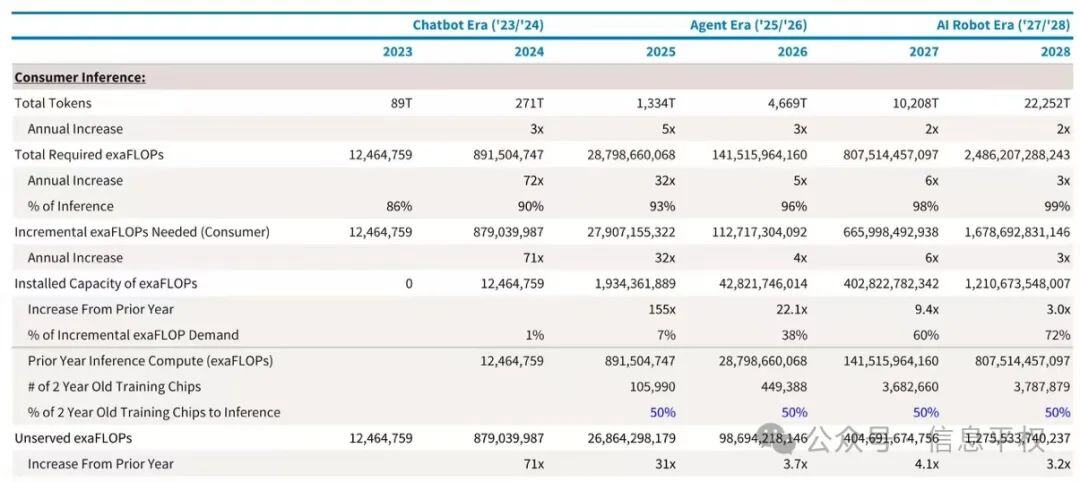Click the "Consumer Inference:" section title

click(x=80, y=78)
